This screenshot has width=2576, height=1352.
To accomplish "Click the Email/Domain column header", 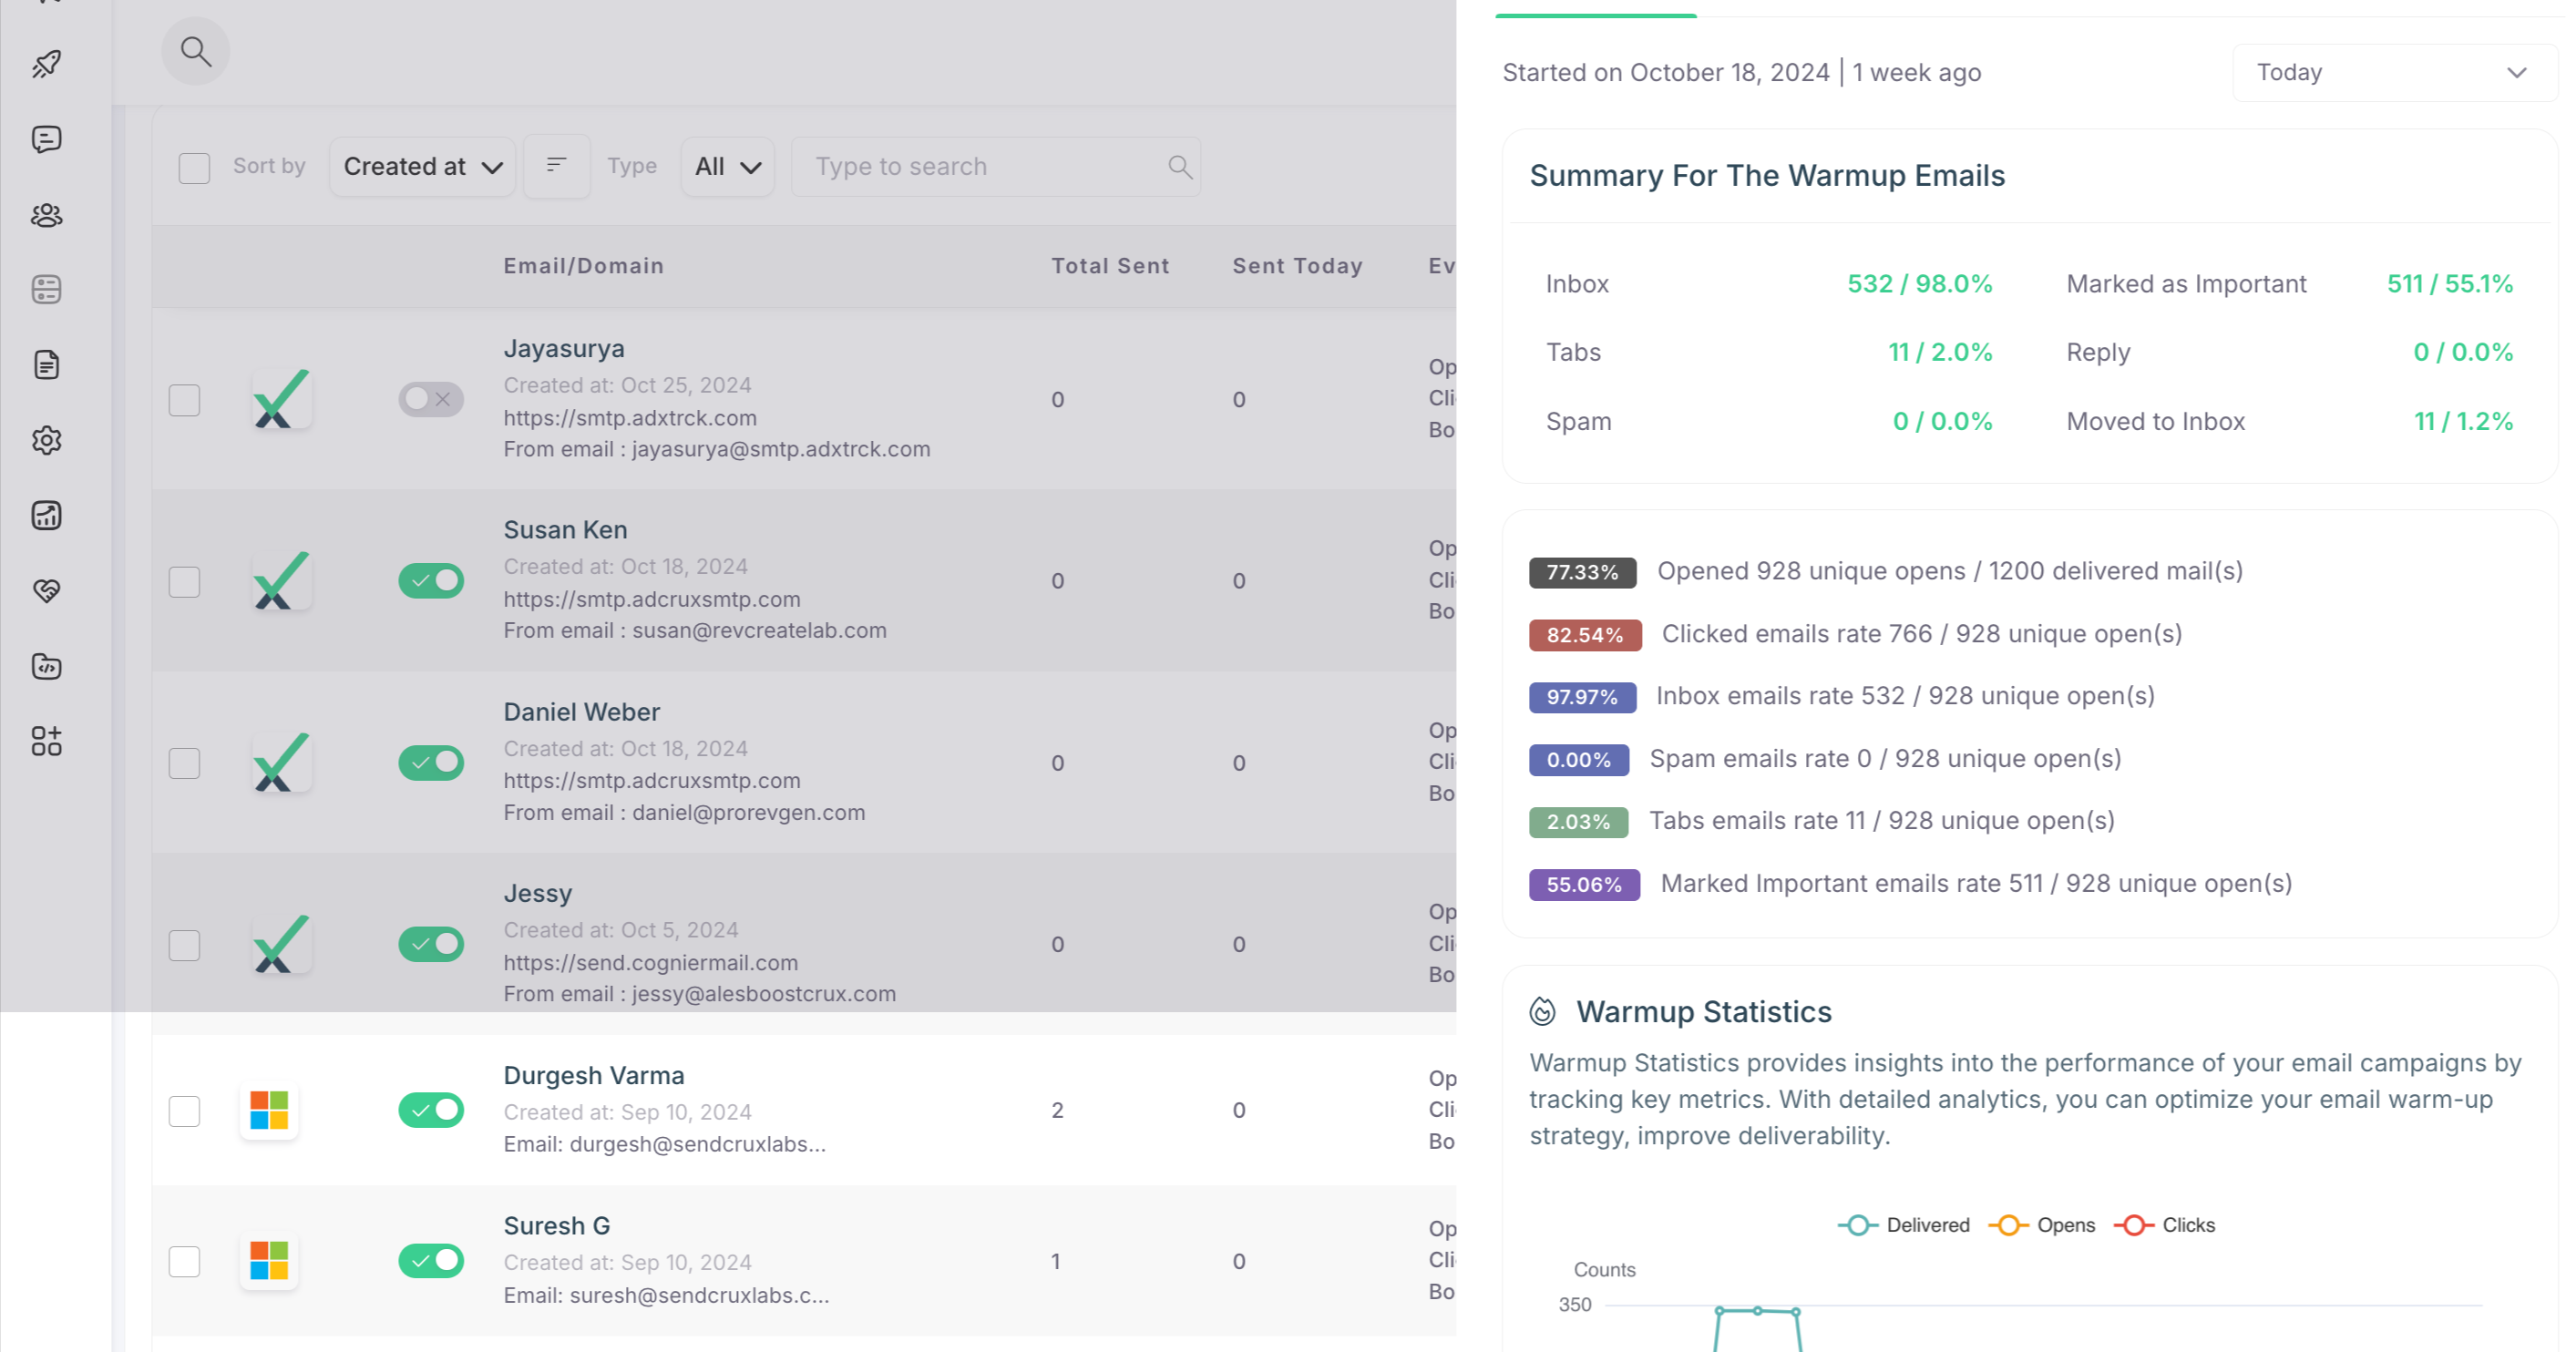I will [x=583, y=266].
